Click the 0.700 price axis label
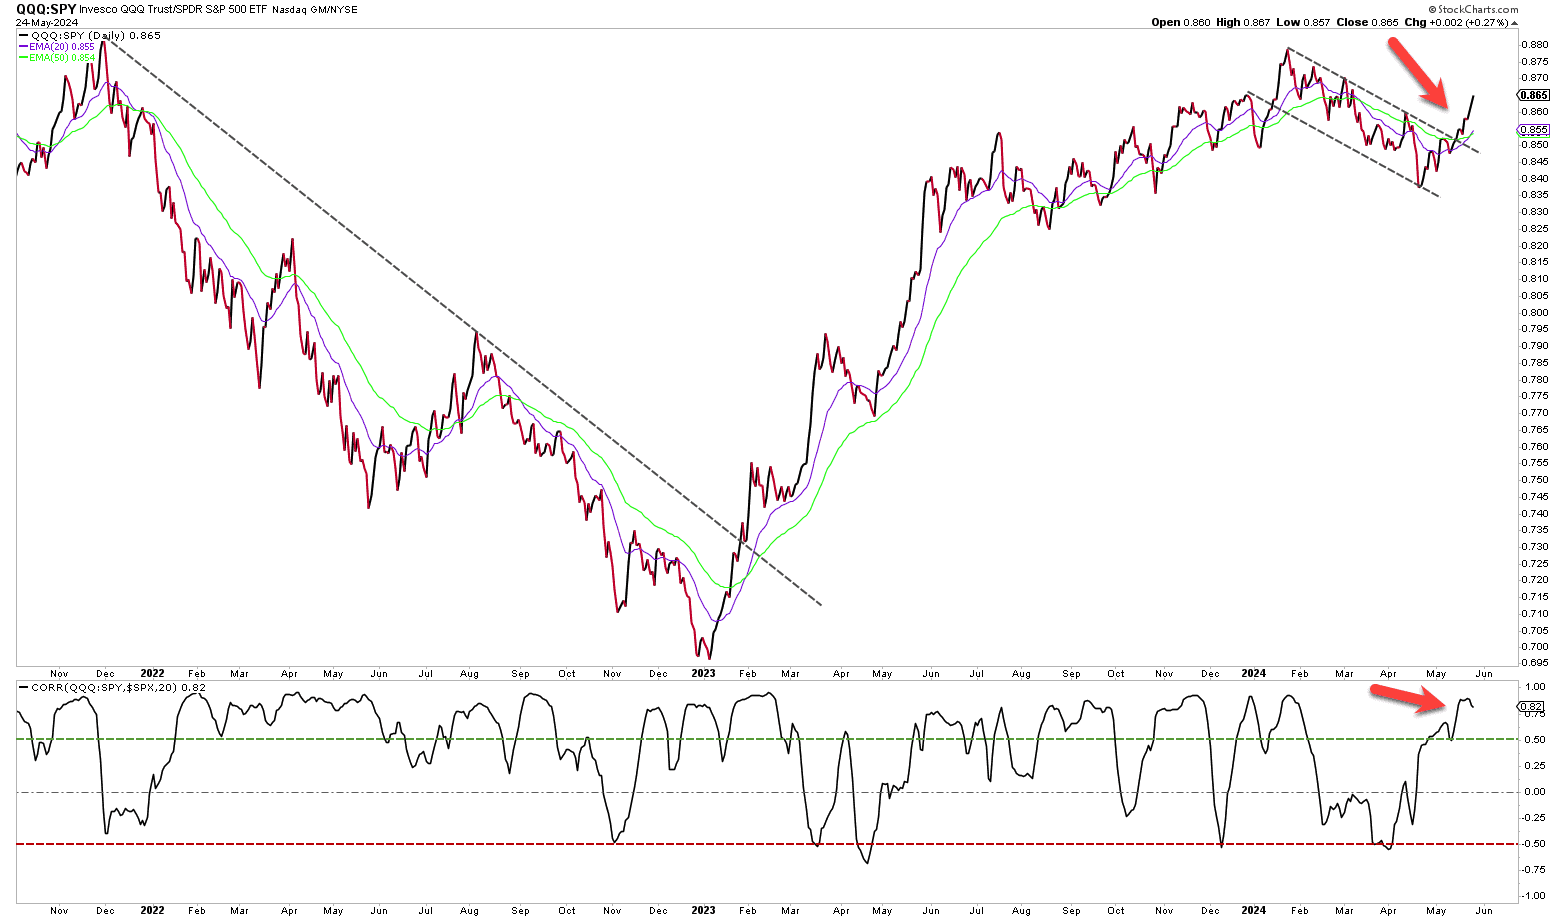 [x=1535, y=647]
